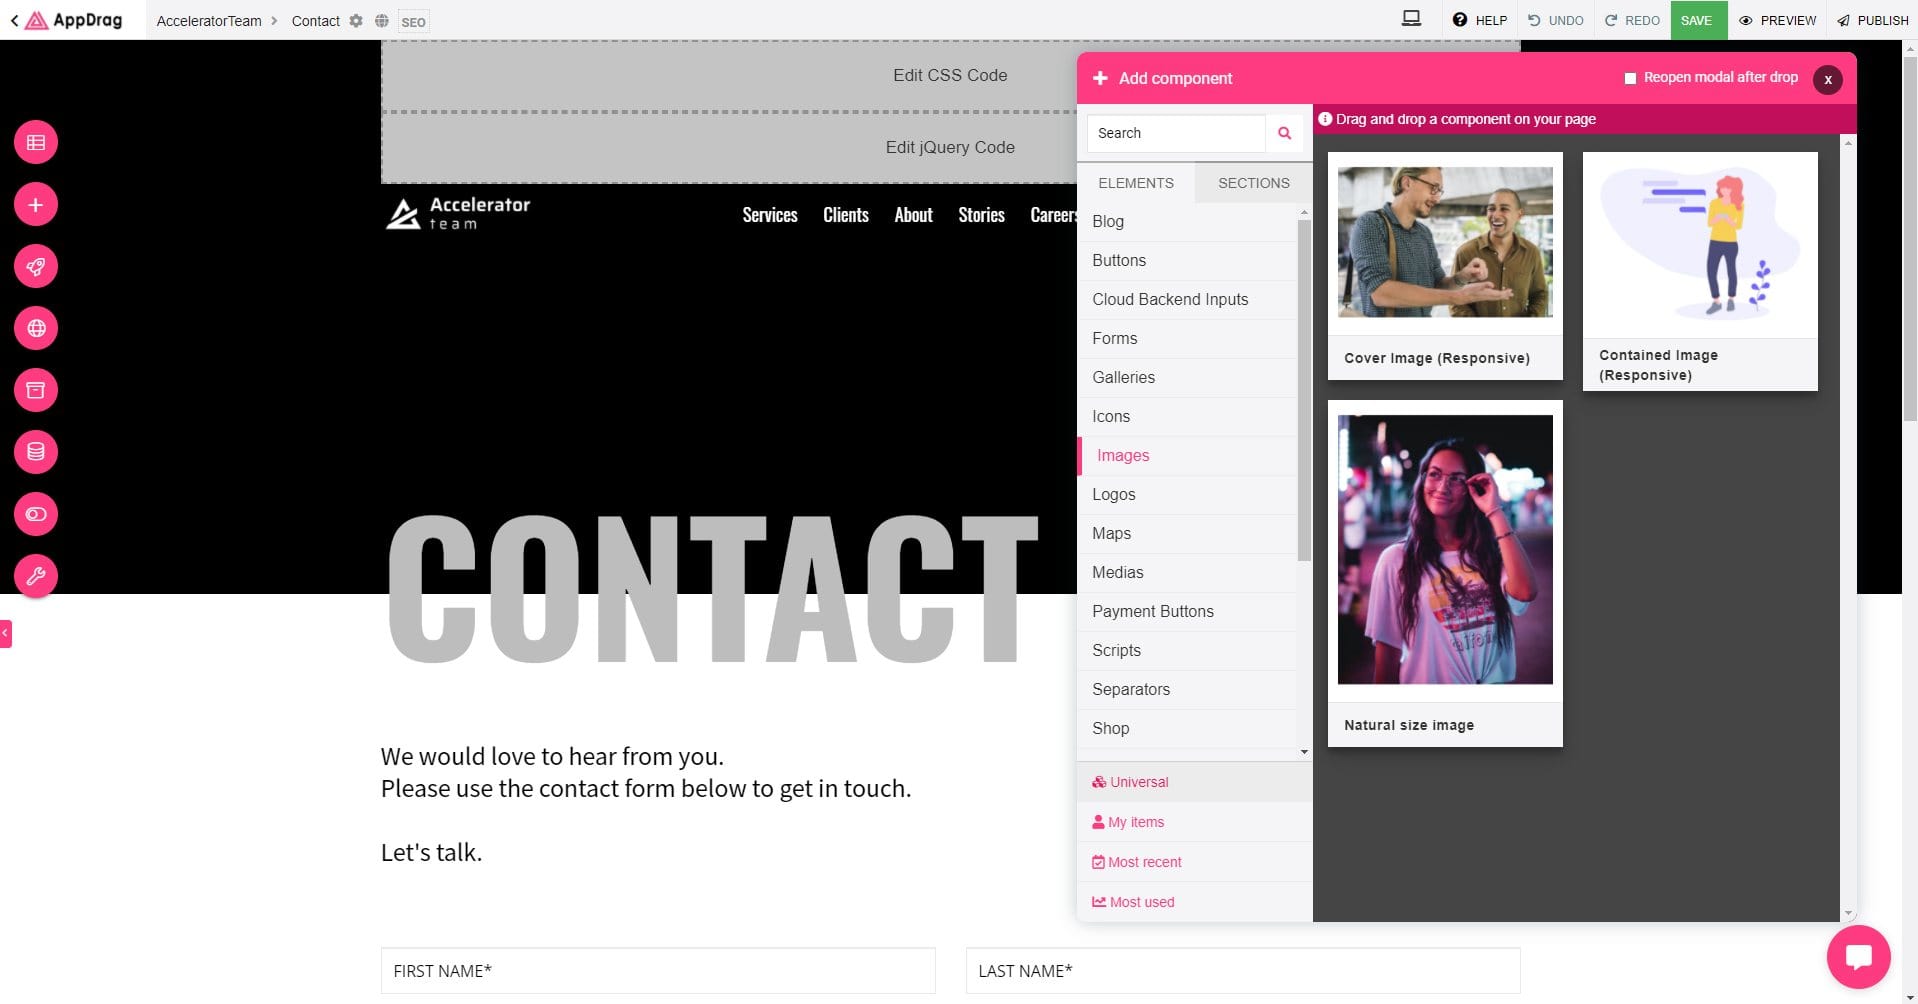Click About in the site navigation
Screen dimensions: 1918x1004
click(x=913, y=215)
